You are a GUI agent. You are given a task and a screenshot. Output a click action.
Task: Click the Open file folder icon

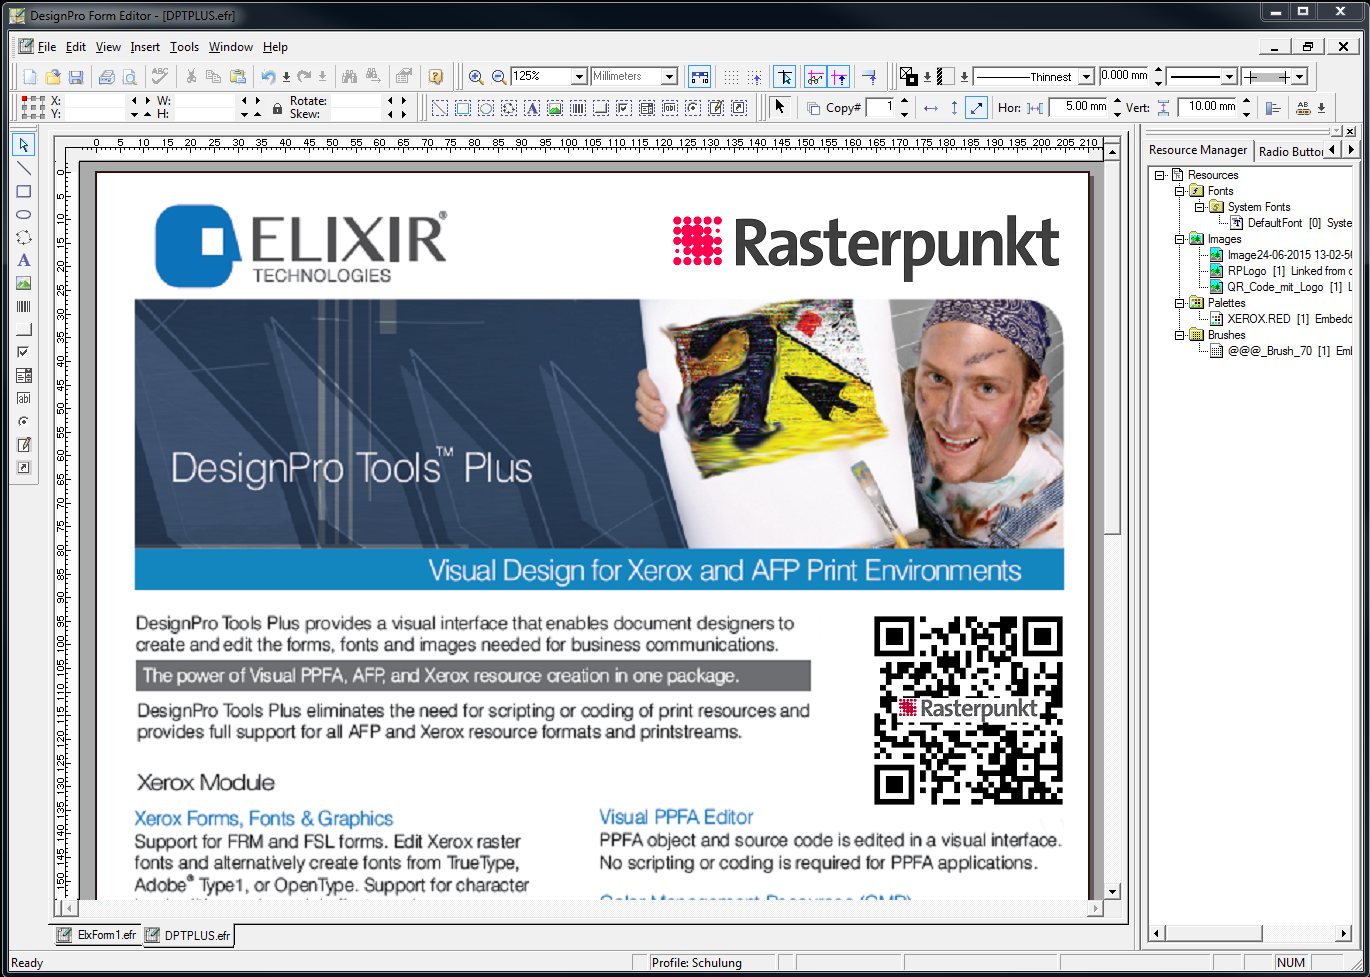(x=53, y=76)
